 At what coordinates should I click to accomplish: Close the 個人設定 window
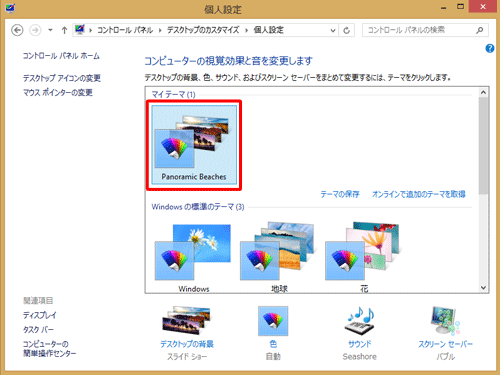(x=483, y=7)
